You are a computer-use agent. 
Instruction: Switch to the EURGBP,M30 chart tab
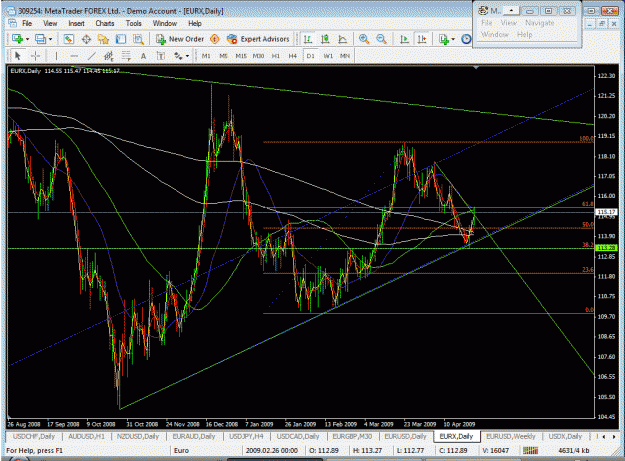(x=352, y=436)
